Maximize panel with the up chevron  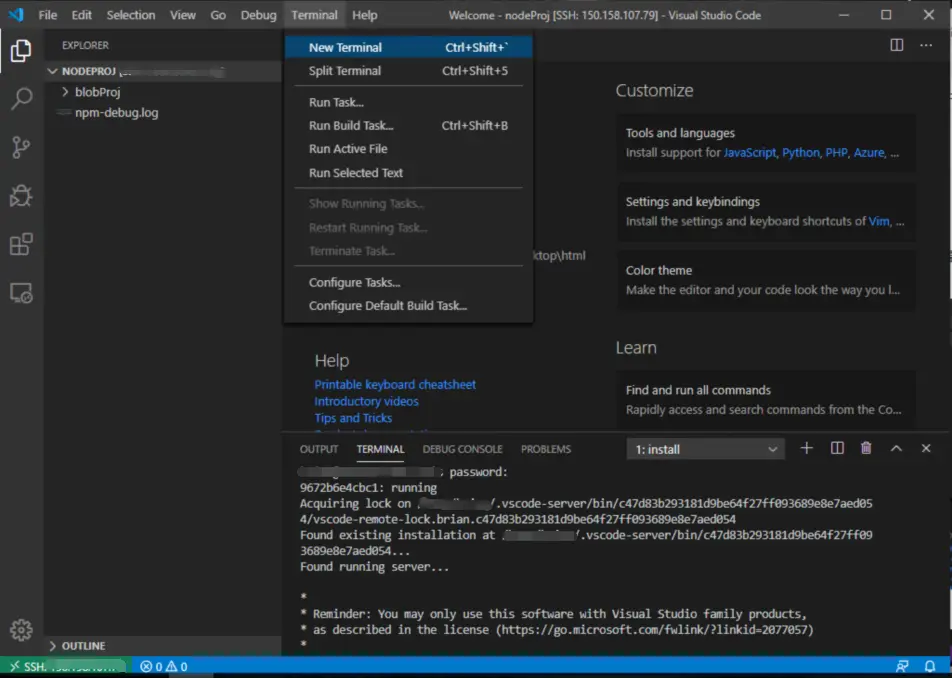pos(896,449)
